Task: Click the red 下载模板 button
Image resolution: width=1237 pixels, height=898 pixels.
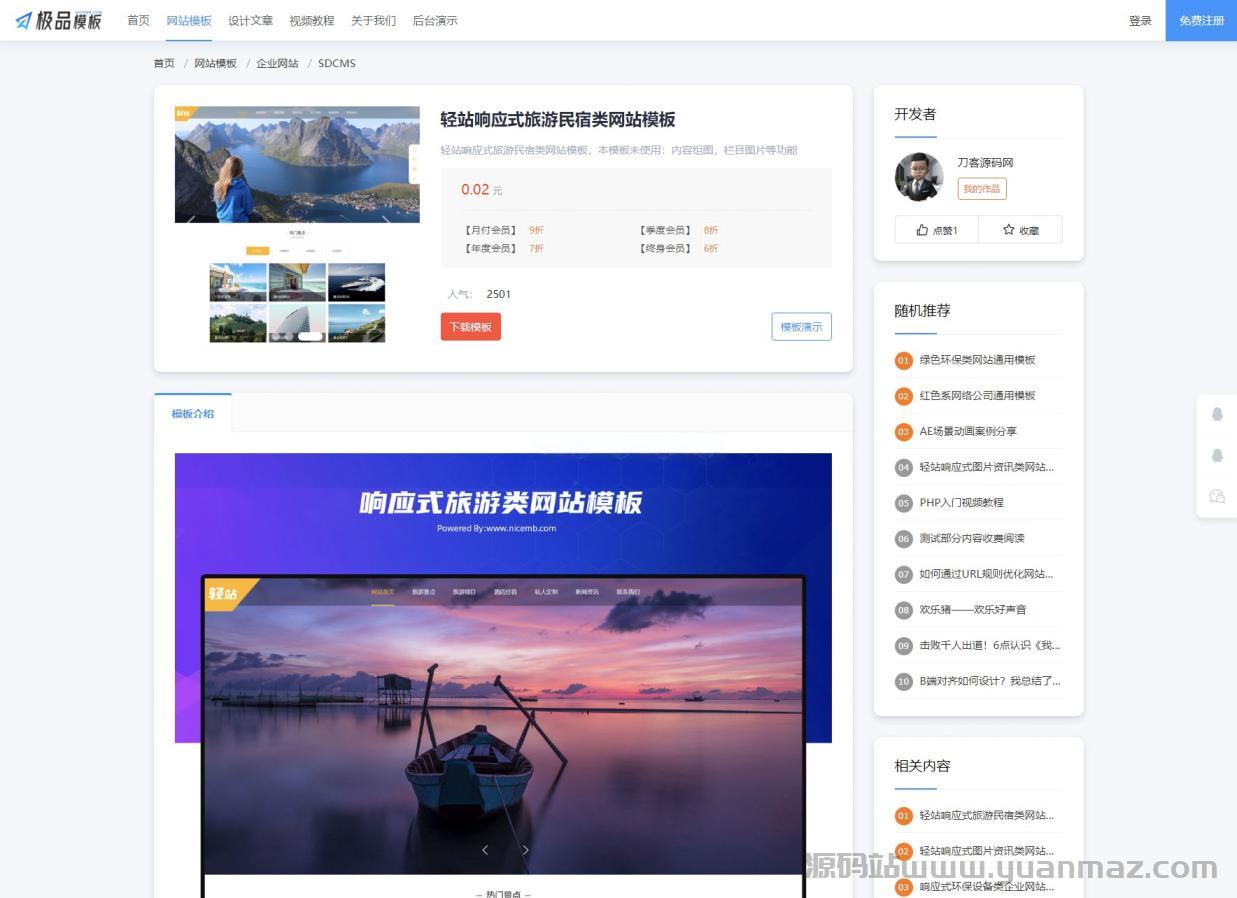Action: coord(471,327)
